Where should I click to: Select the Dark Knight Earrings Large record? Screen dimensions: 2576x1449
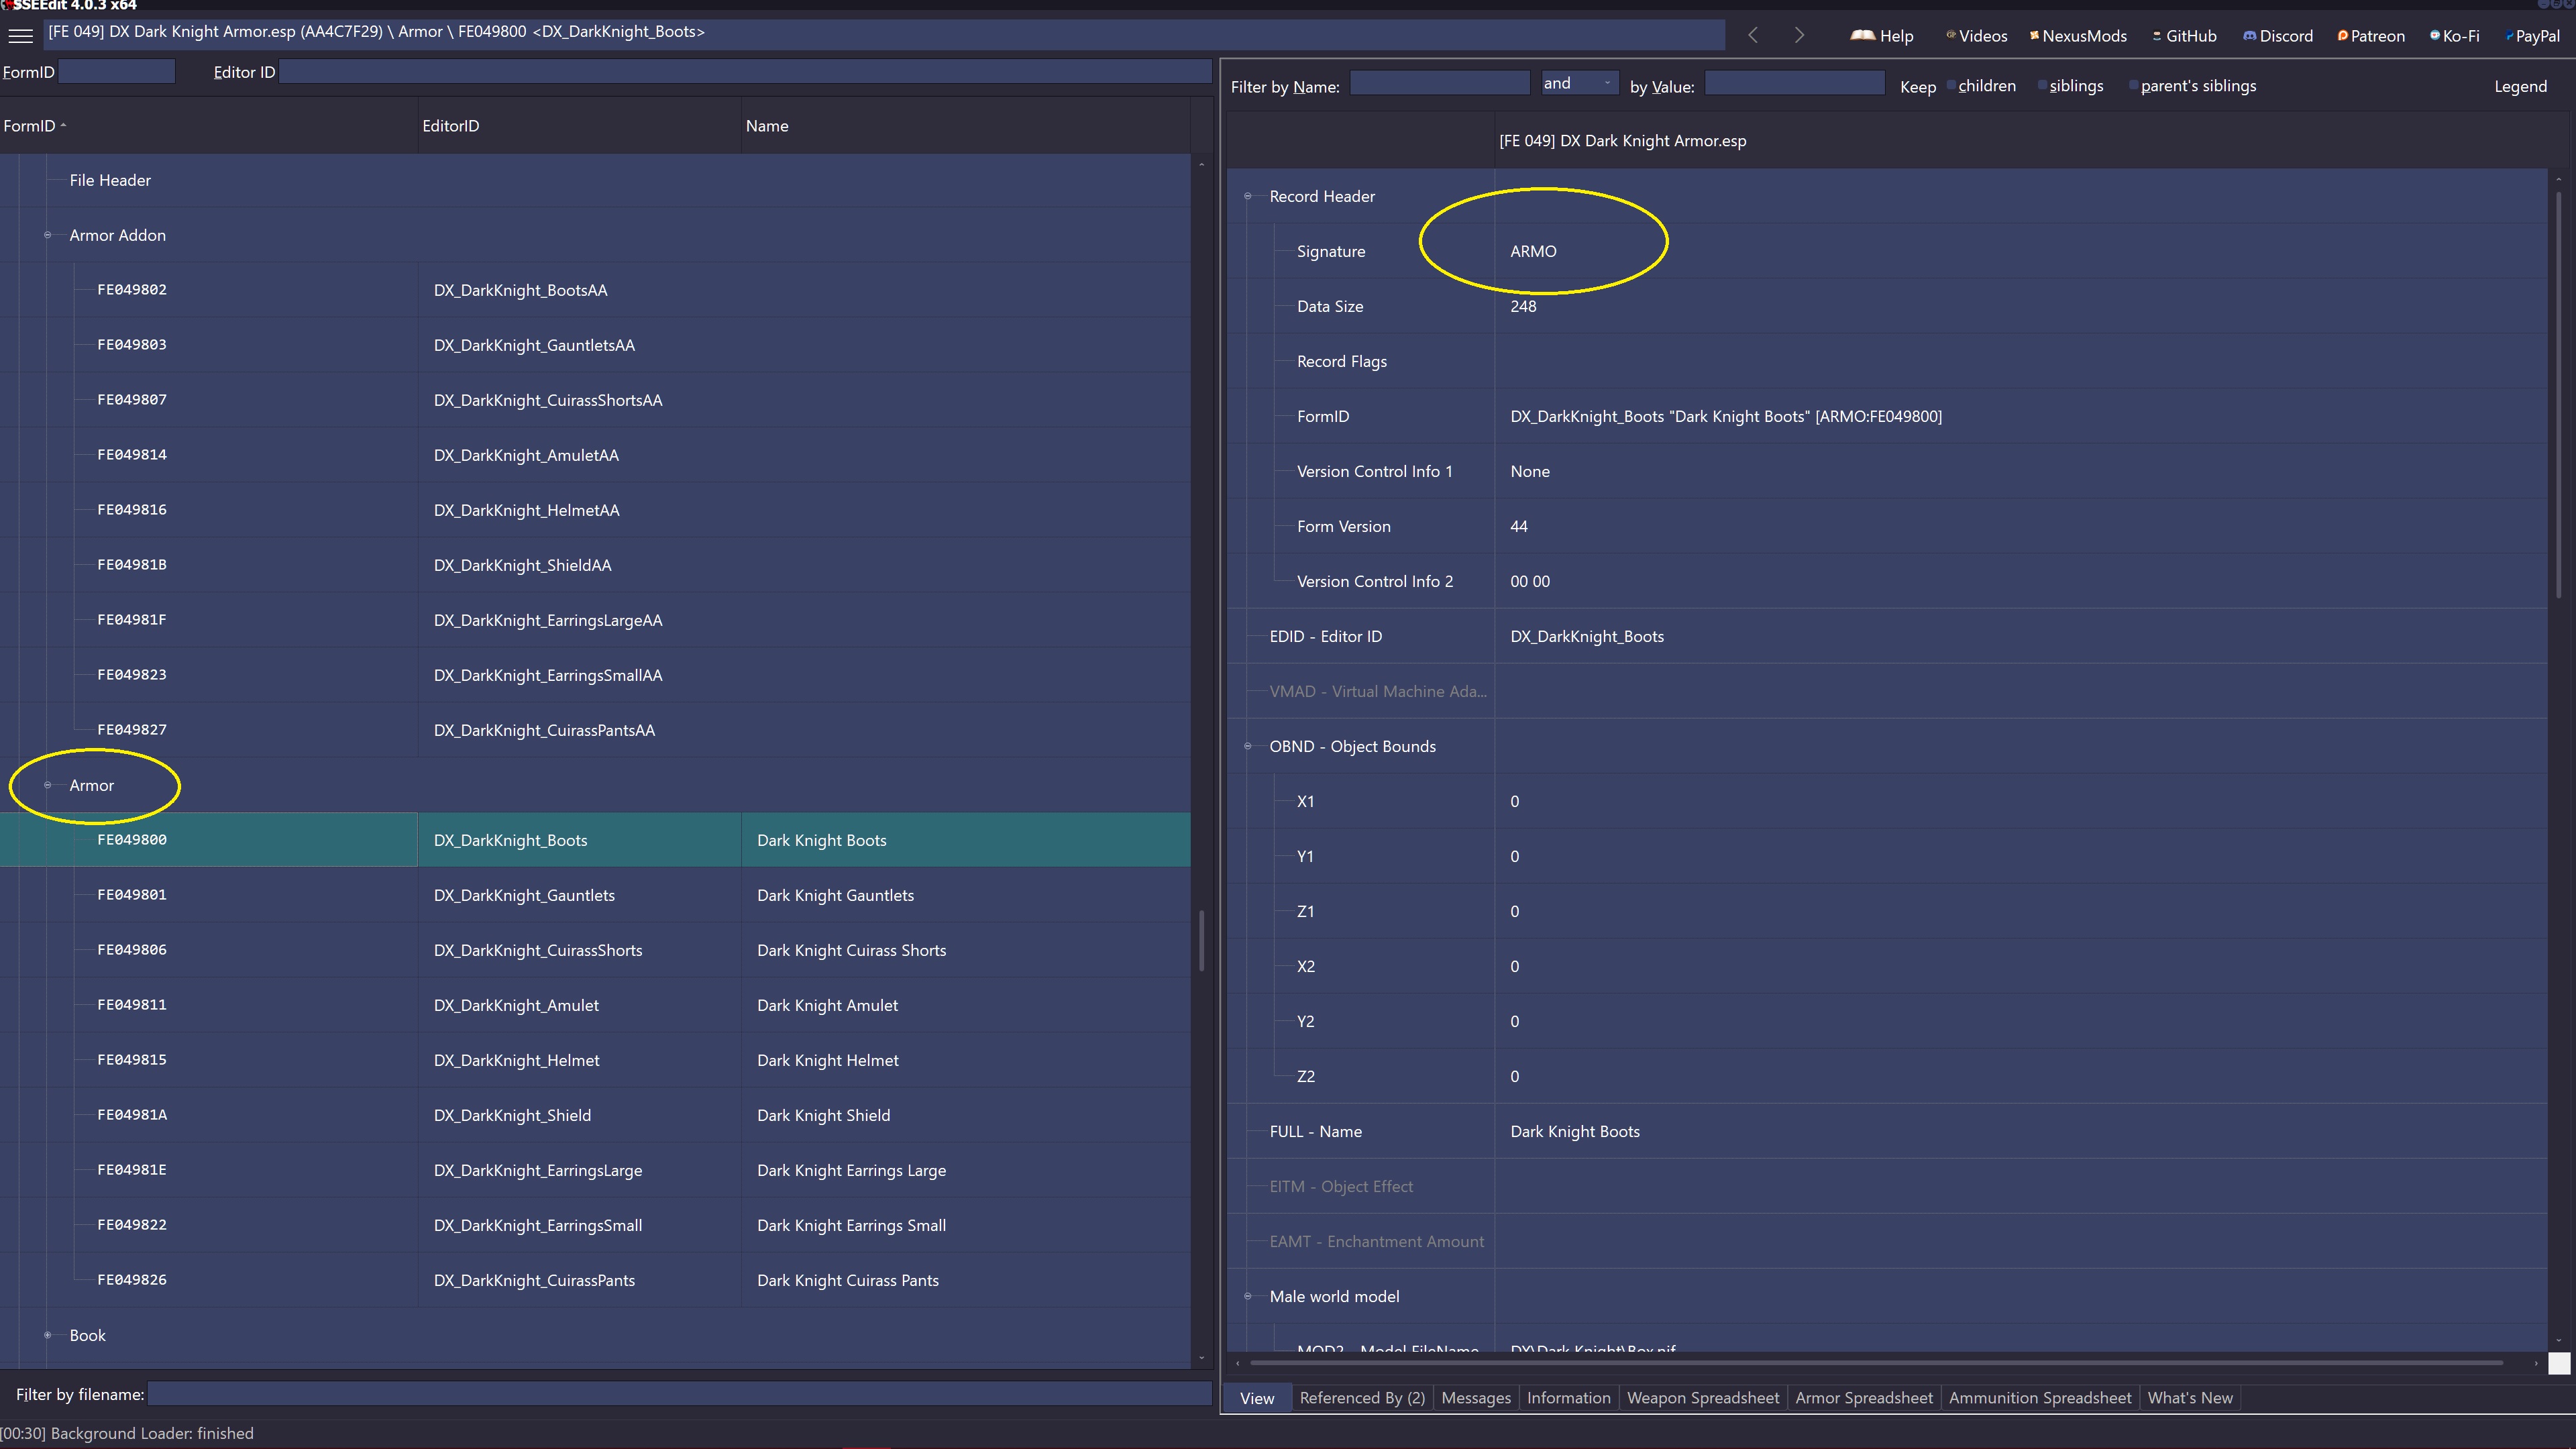click(x=595, y=1170)
